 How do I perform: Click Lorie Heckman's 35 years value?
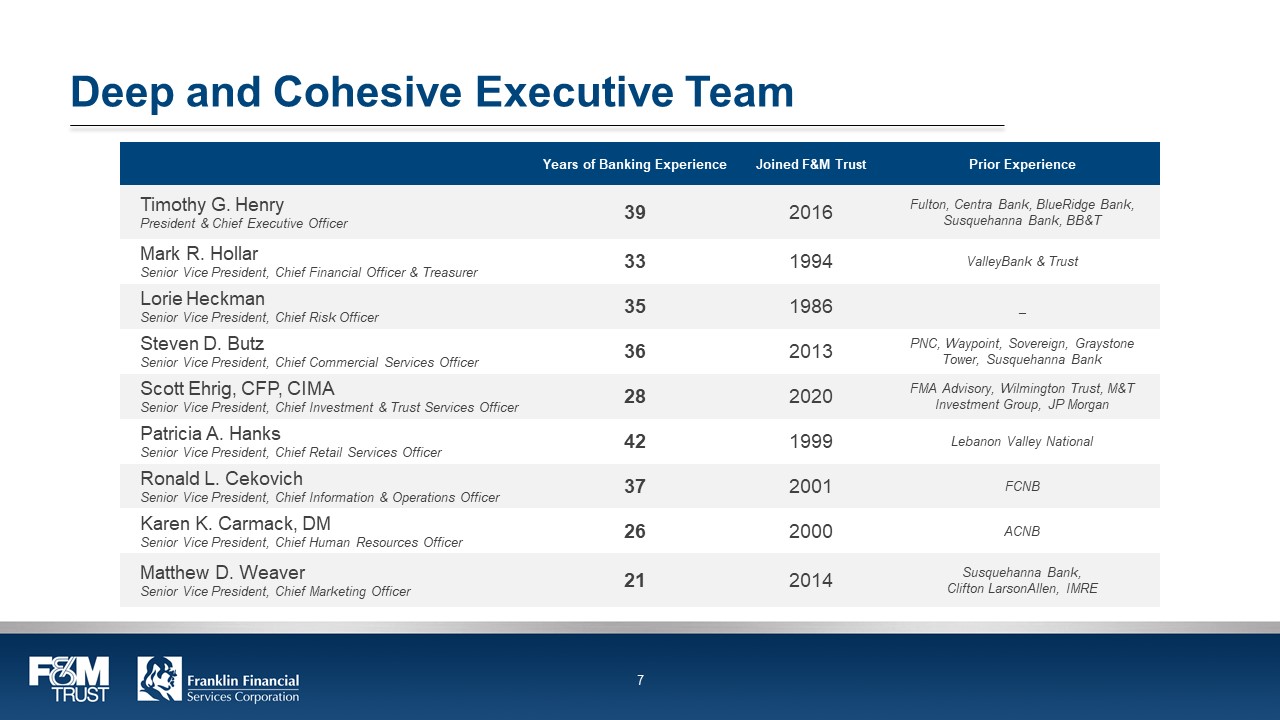click(x=635, y=306)
